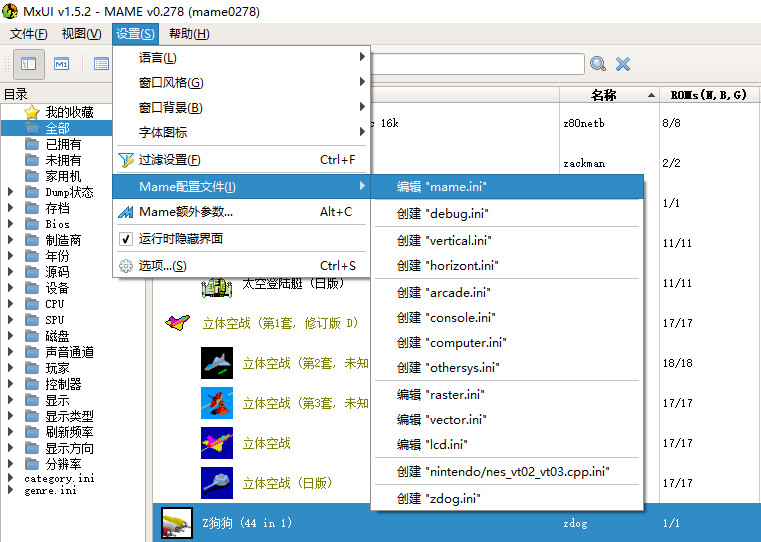Click the folder icon beside 家用机
Screen dimensions: 761x542
click(32, 176)
